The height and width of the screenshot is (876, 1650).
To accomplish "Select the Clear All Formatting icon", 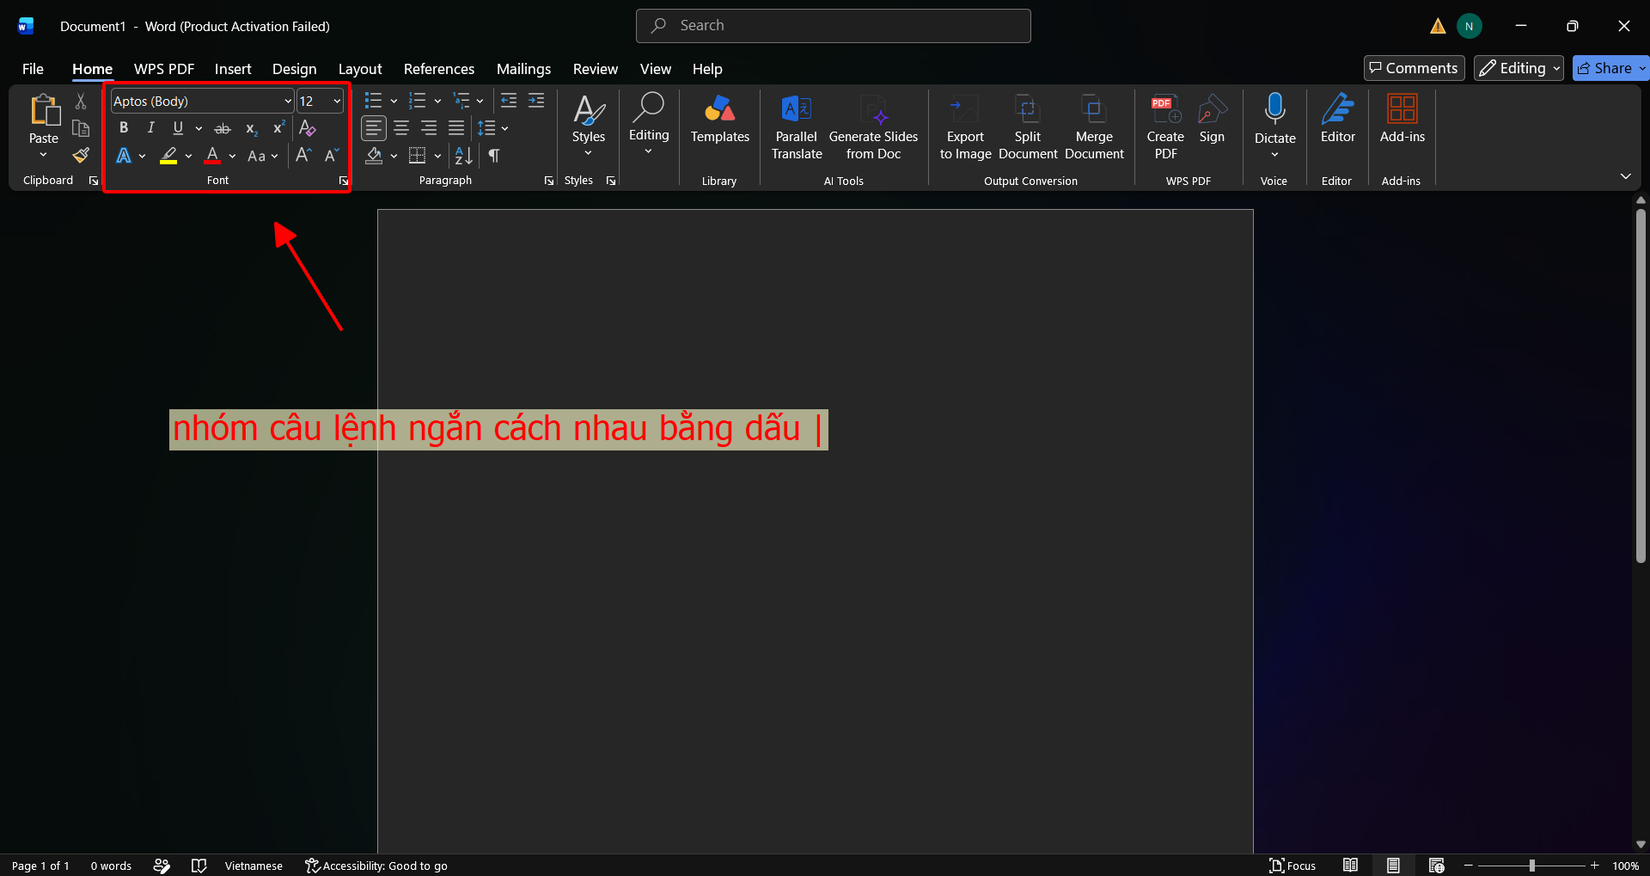I will point(308,128).
